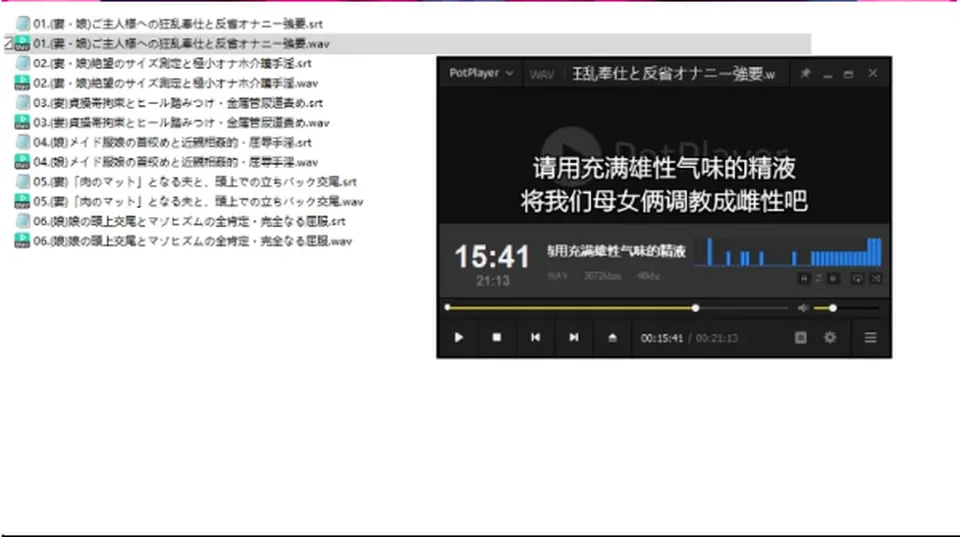Image resolution: width=960 pixels, height=537 pixels.
Task: Click the 48kHz sample rate label
Action: click(x=648, y=276)
